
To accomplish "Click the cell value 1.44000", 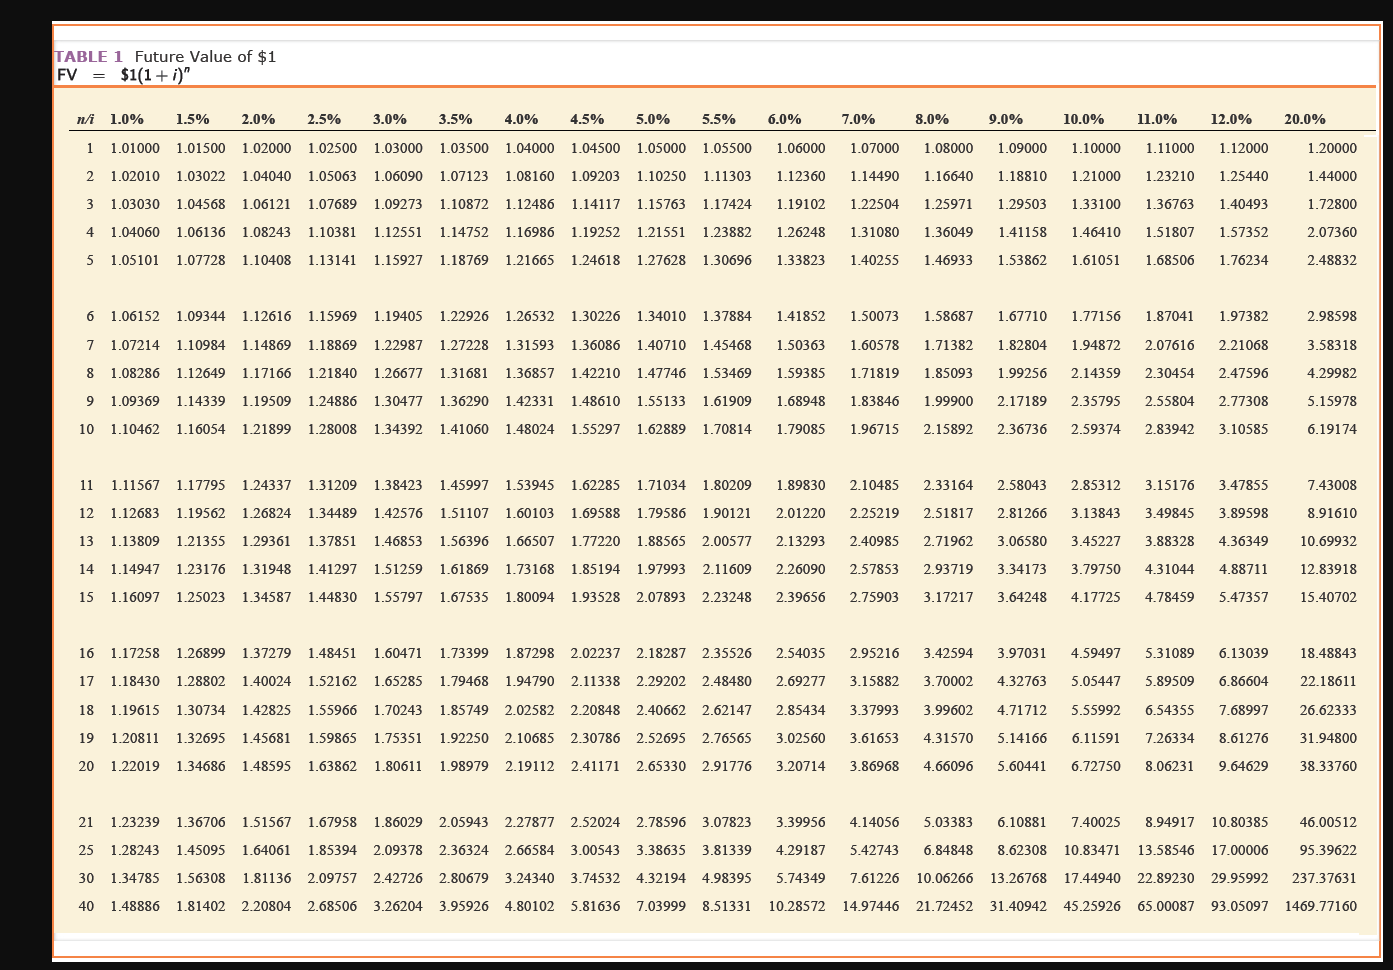I will pyautogui.click(x=1332, y=176).
